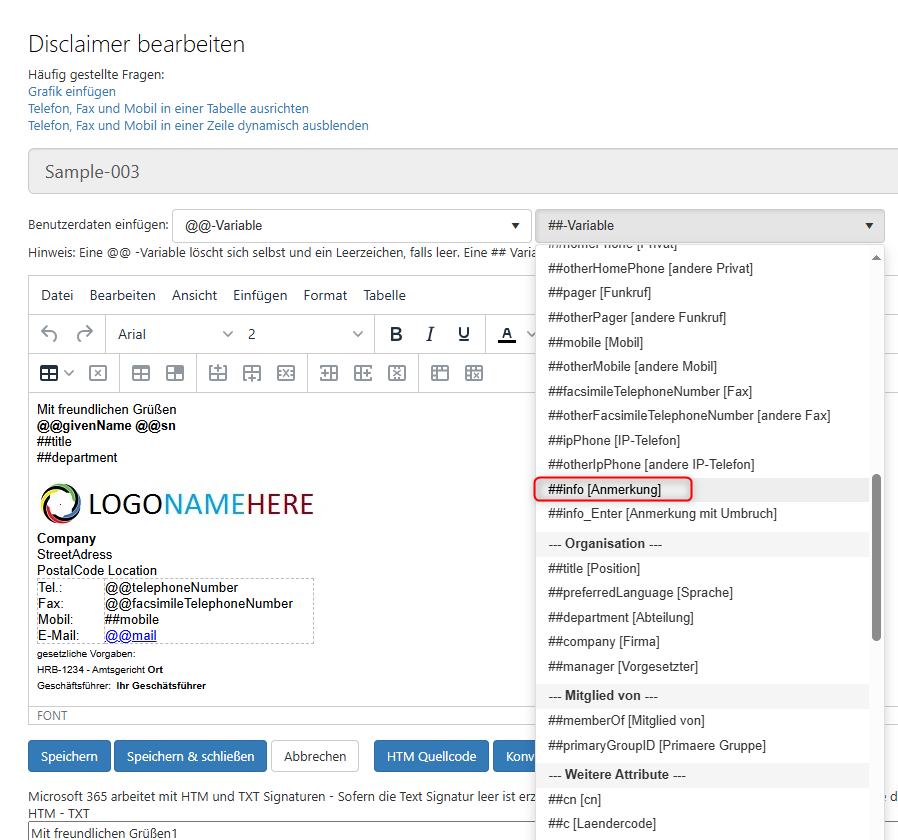Open the Einfügen menu
This screenshot has width=898, height=840.
click(260, 295)
